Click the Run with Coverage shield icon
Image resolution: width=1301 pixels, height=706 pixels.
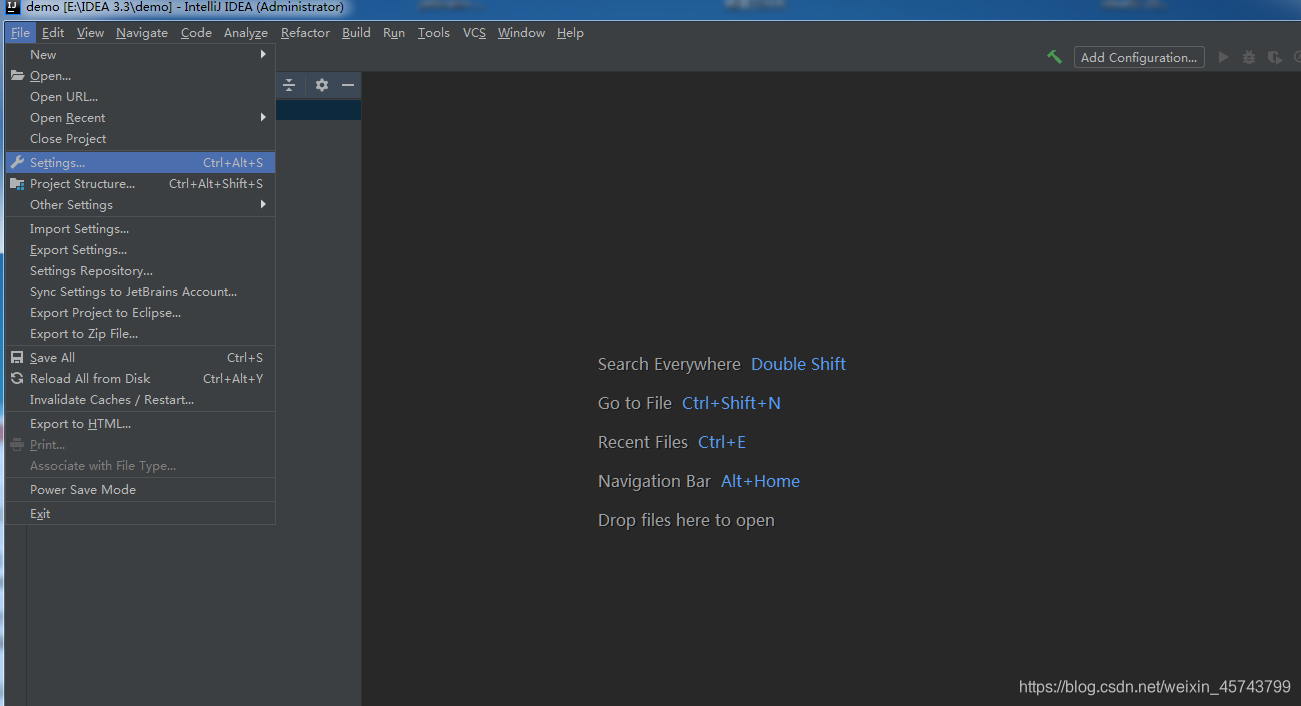(x=1274, y=58)
